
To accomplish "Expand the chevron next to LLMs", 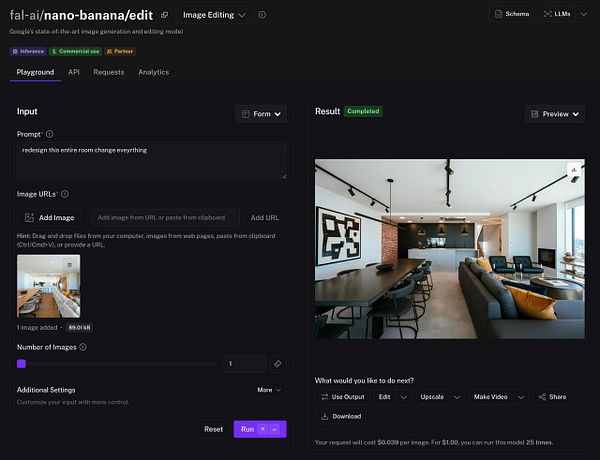I will click(x=584, y=14).
